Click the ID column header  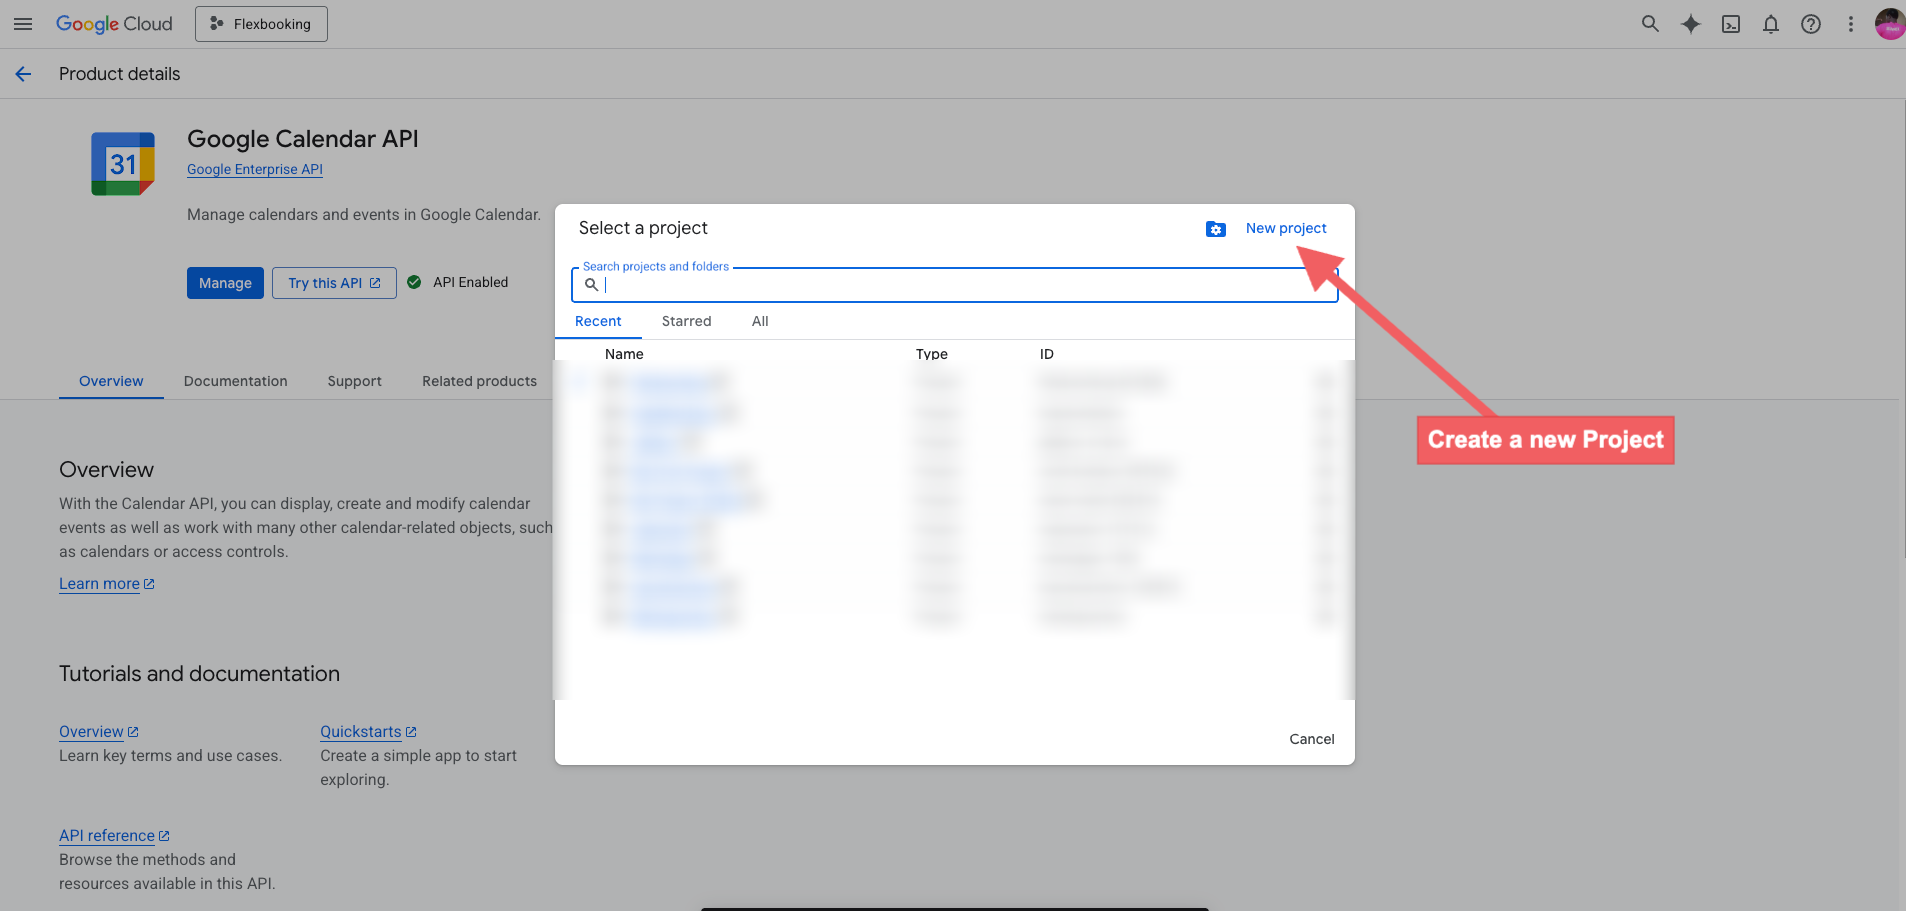[x=1047, y=354]
